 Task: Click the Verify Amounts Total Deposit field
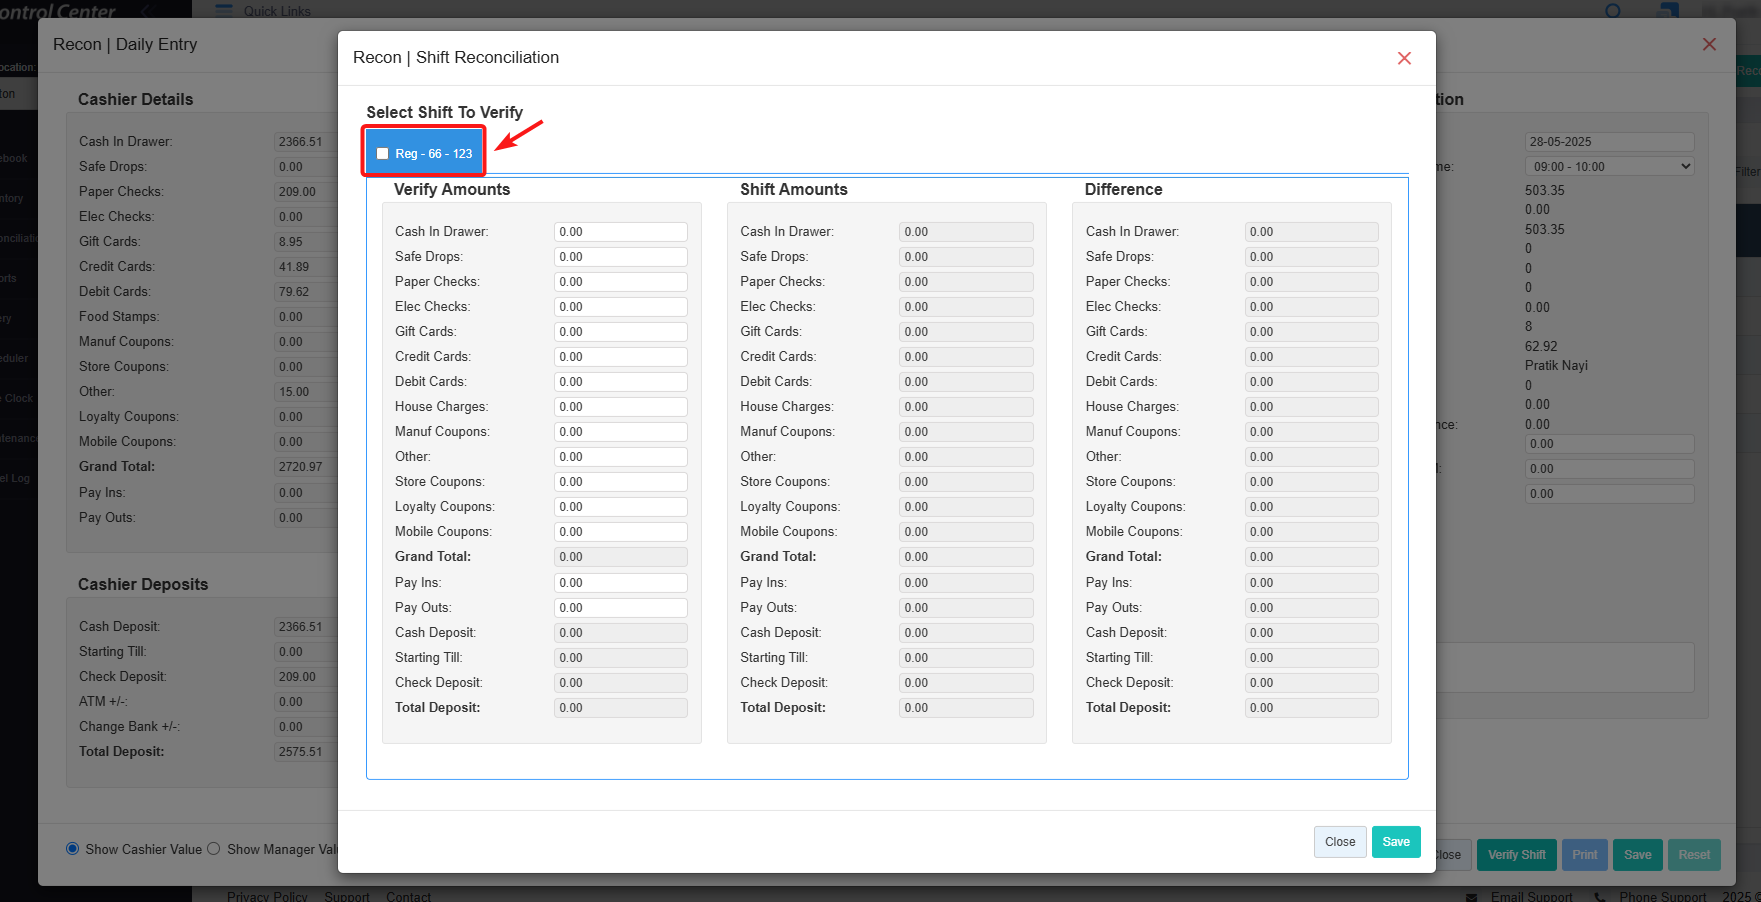[x=621, y=708]
